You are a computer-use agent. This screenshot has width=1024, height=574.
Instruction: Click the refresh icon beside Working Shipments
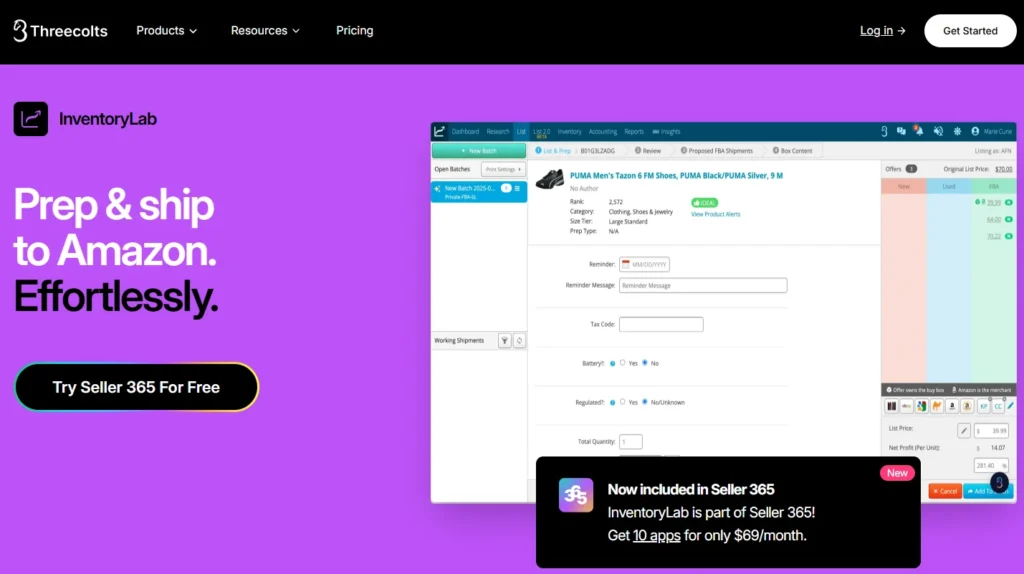[519, 341]
